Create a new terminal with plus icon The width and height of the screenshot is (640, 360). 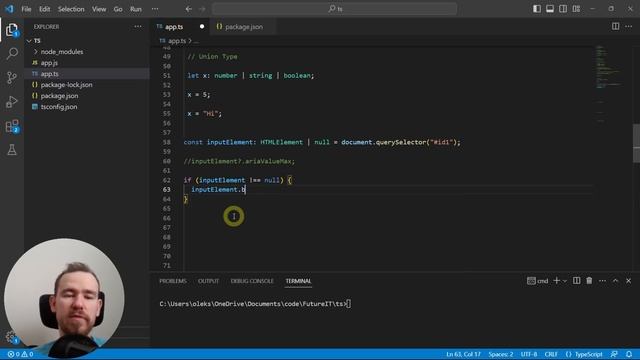(556, 281)
